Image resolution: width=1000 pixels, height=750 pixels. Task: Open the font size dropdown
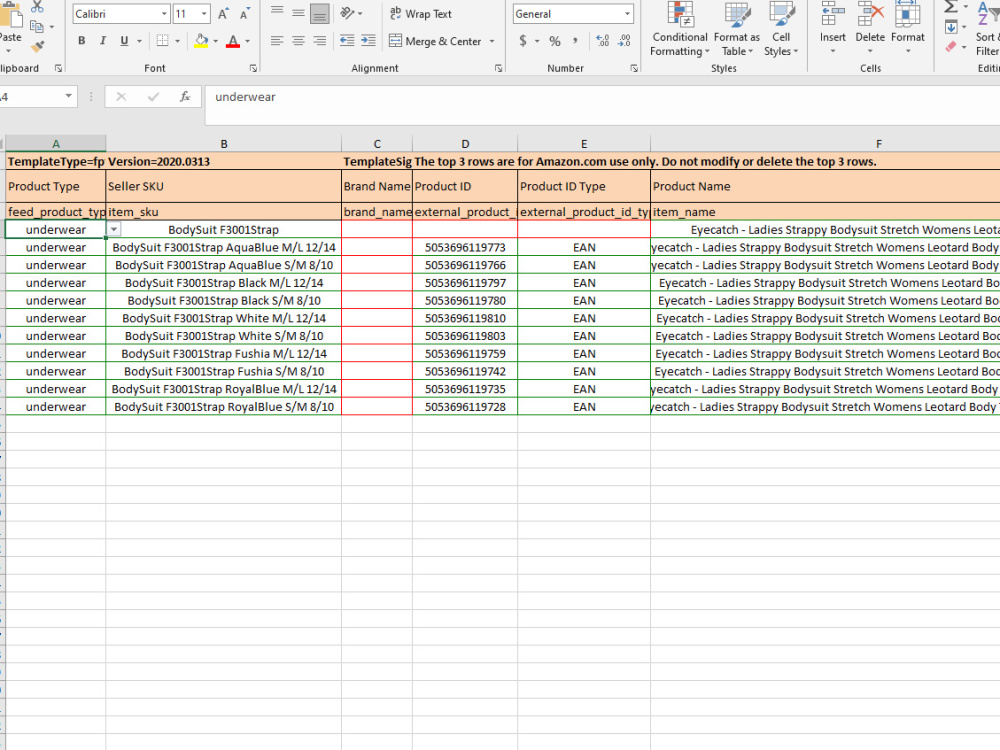[x=204, y=13]
